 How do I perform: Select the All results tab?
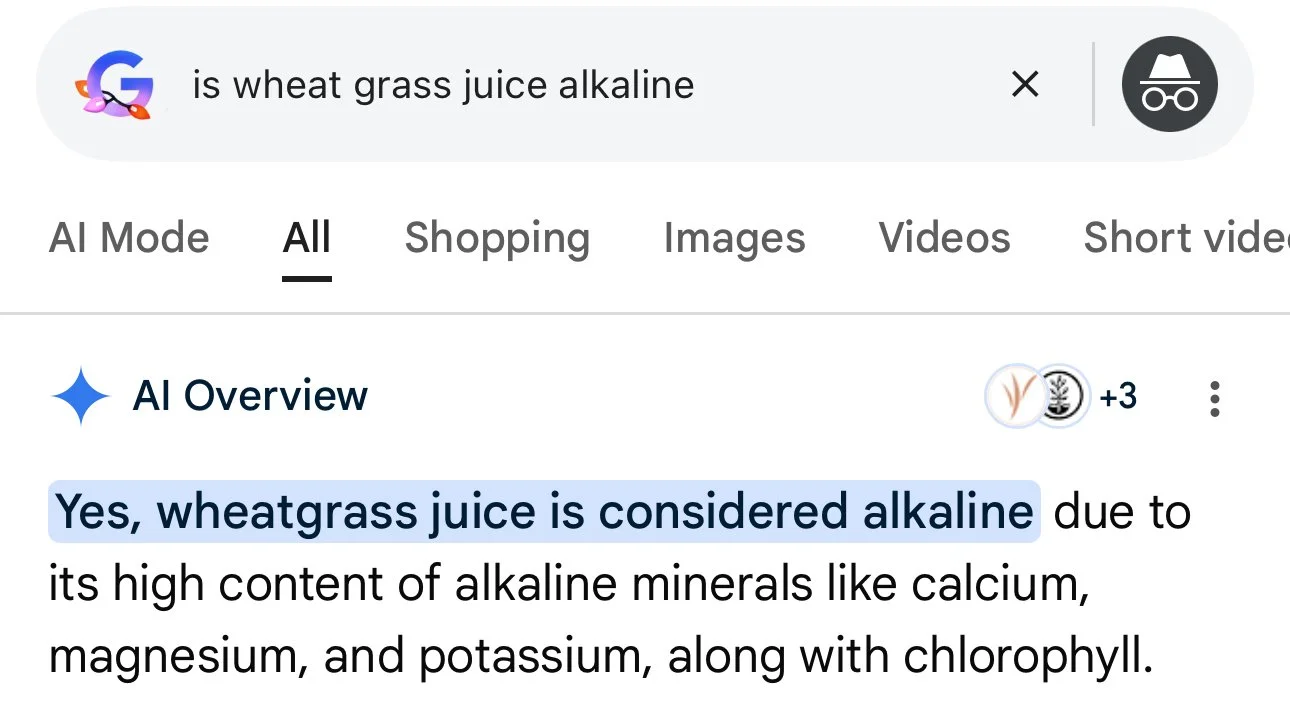307,238
